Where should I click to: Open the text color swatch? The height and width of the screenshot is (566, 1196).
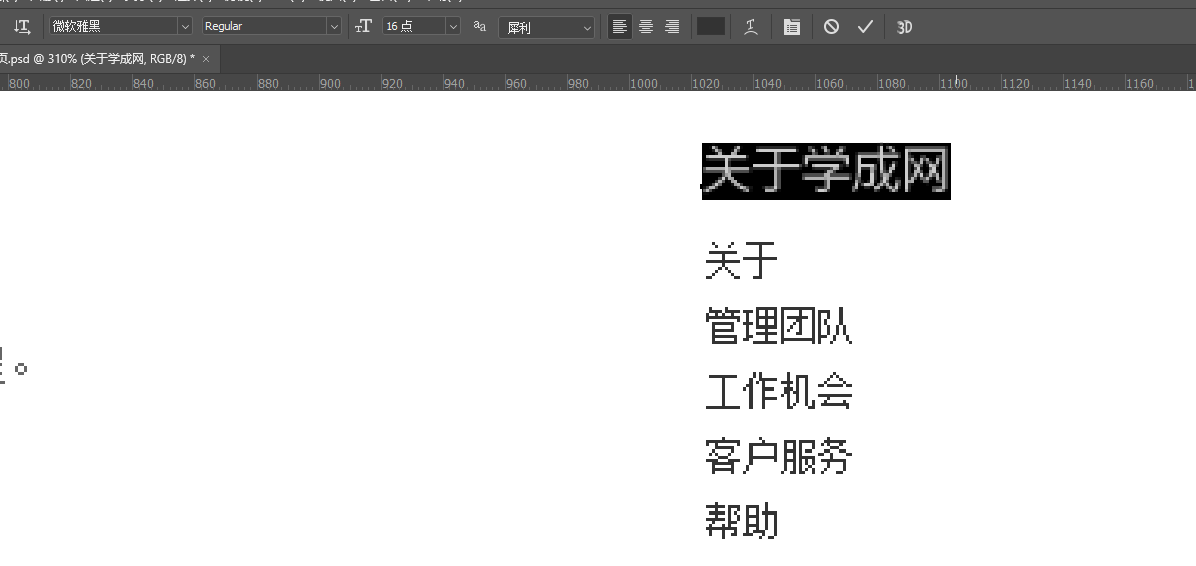[x=711, y=26]
